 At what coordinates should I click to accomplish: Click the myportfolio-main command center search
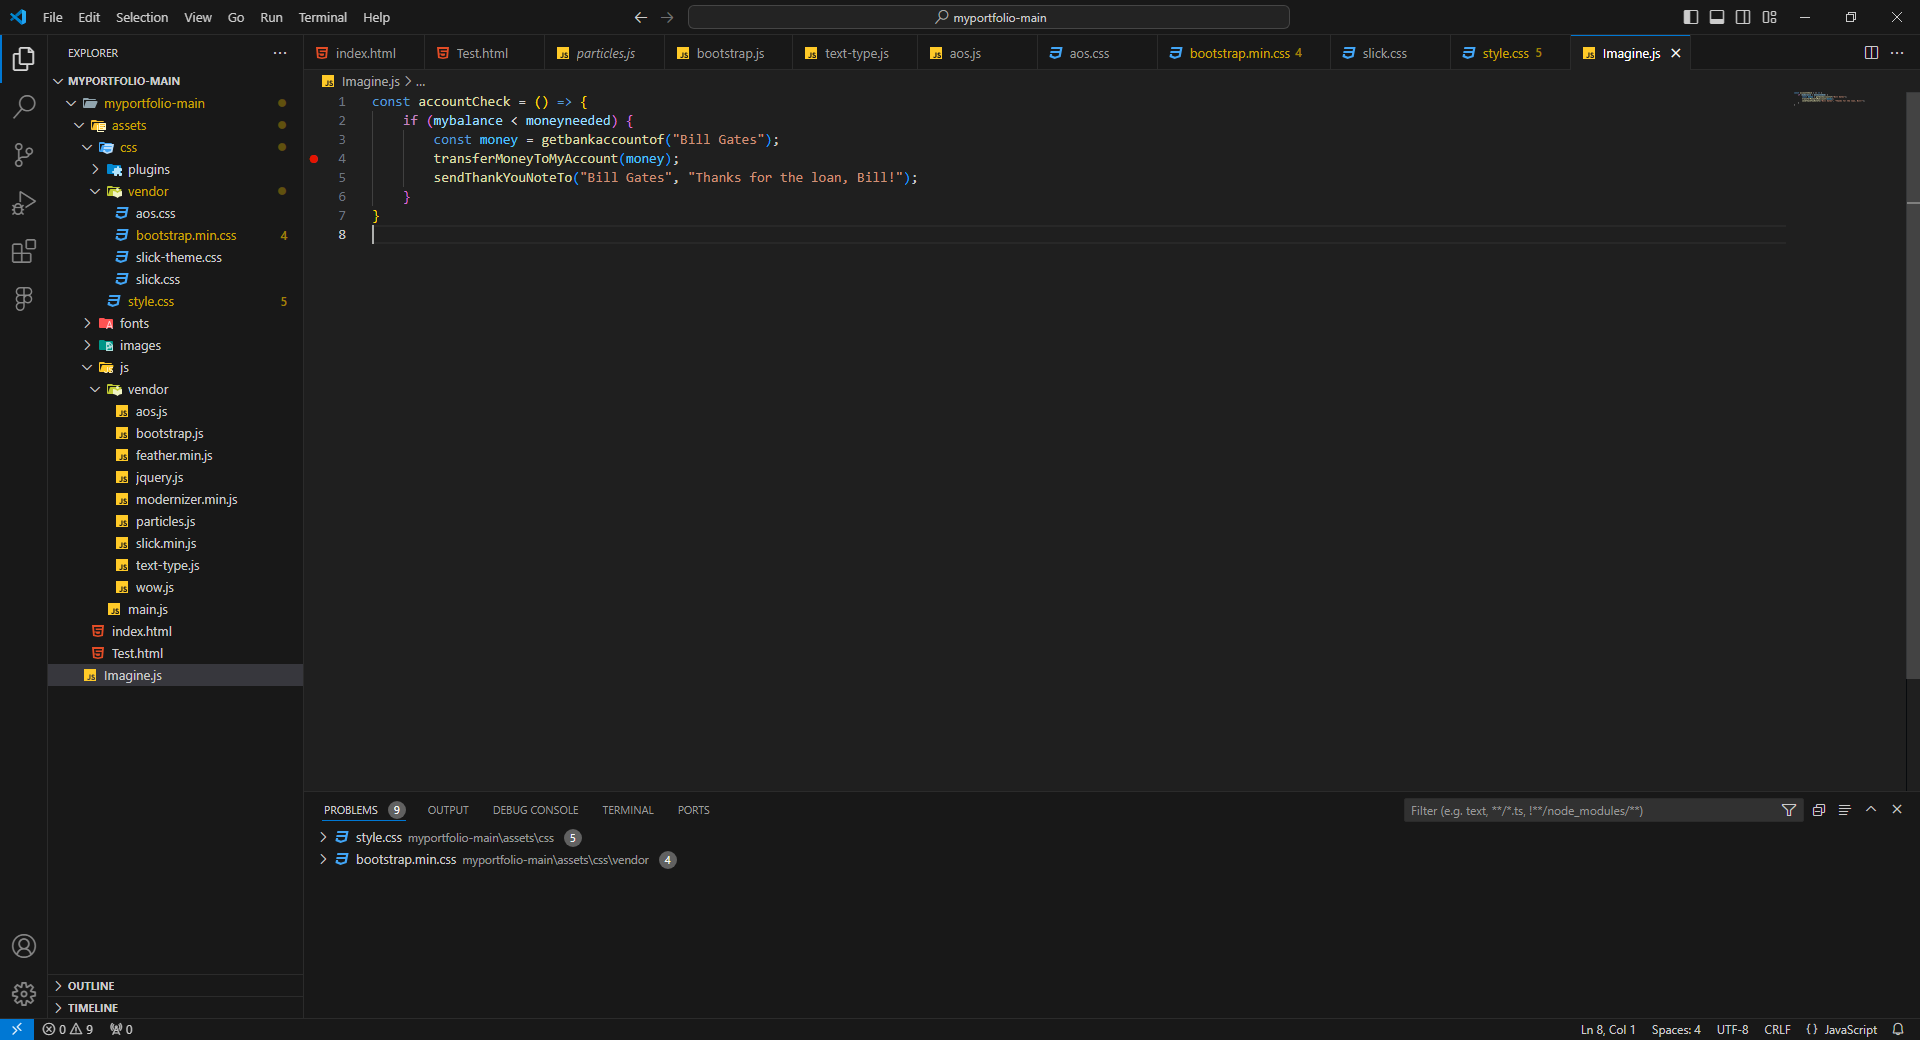click(989, 17)
